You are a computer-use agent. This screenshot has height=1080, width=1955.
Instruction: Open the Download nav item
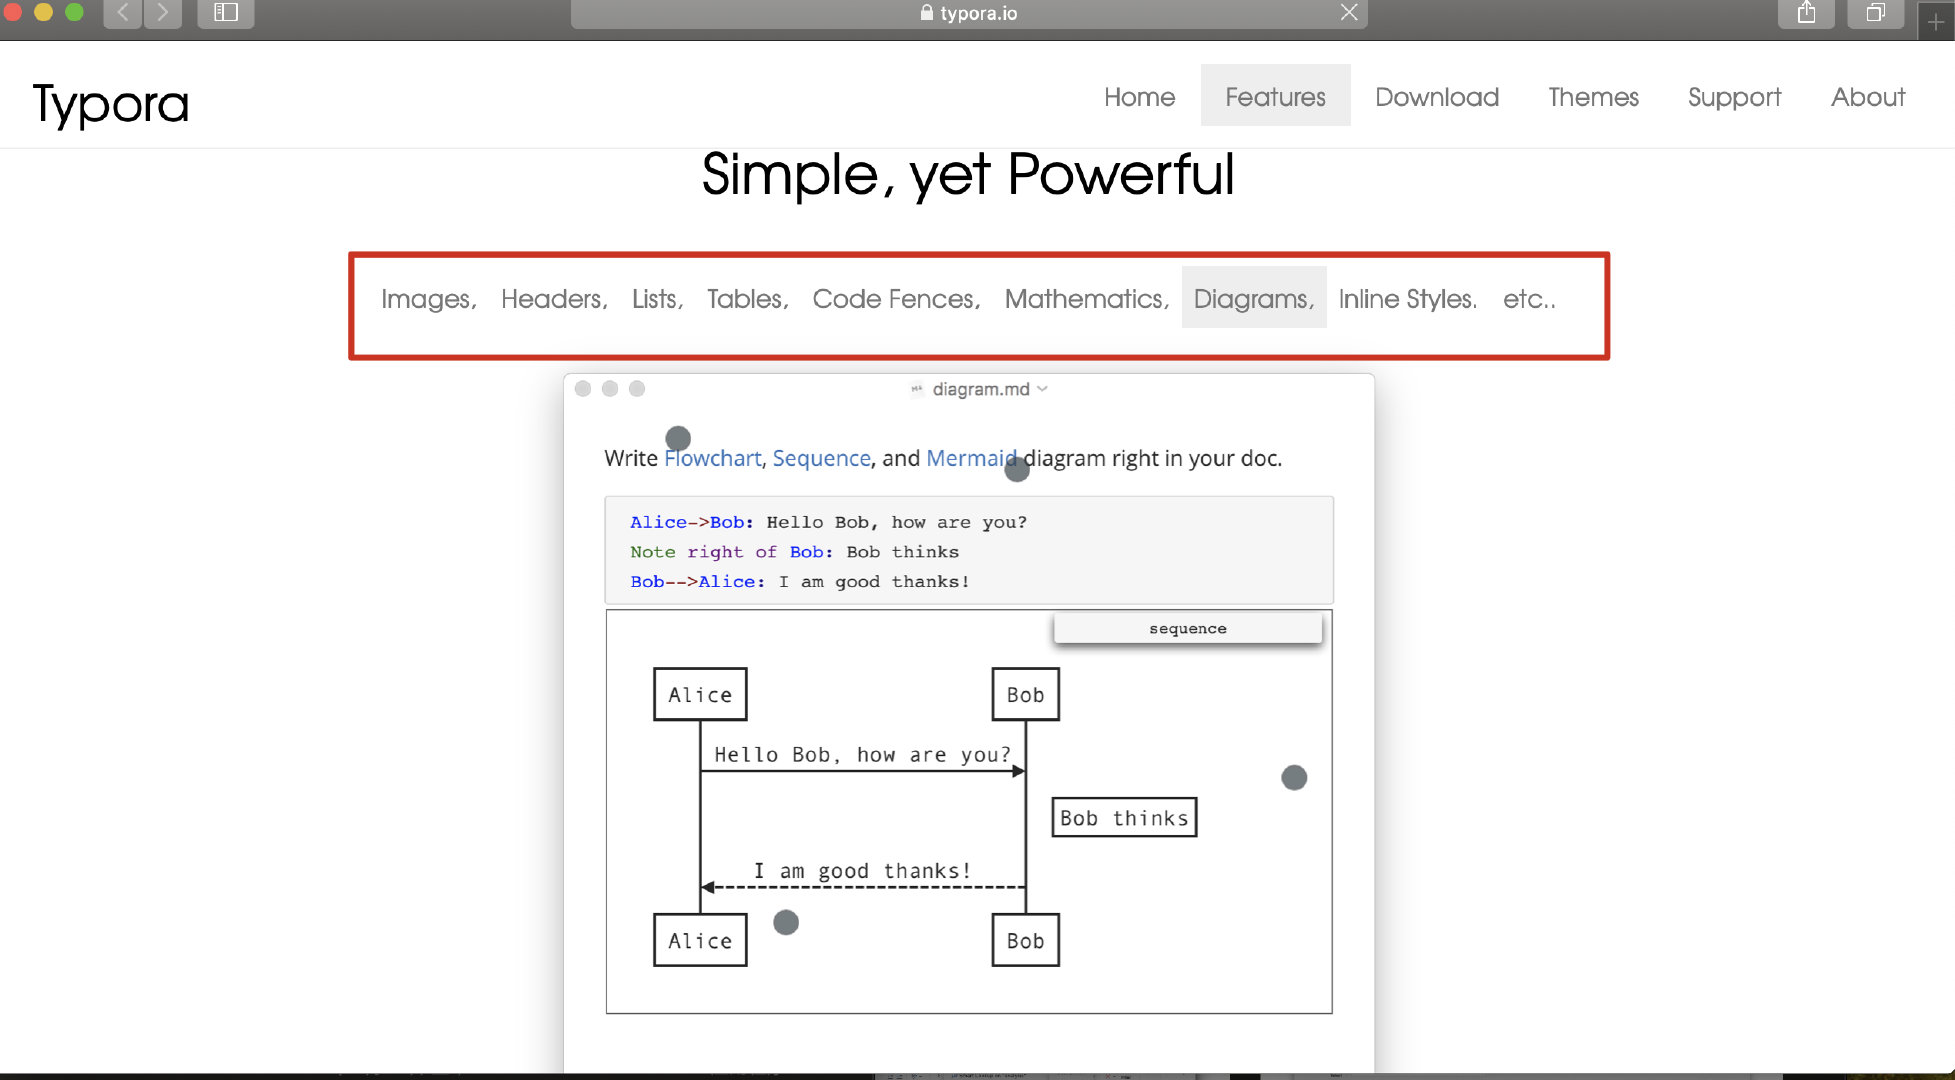(x=1437, y=96)
